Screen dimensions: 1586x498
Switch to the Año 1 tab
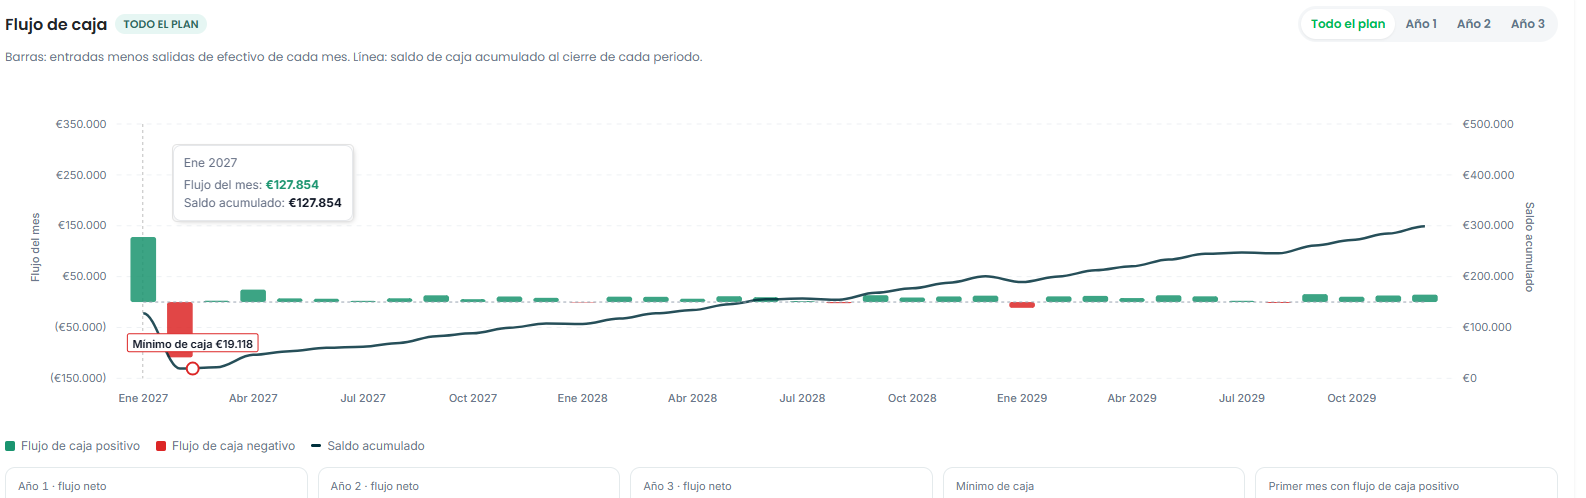[1421, 24]
